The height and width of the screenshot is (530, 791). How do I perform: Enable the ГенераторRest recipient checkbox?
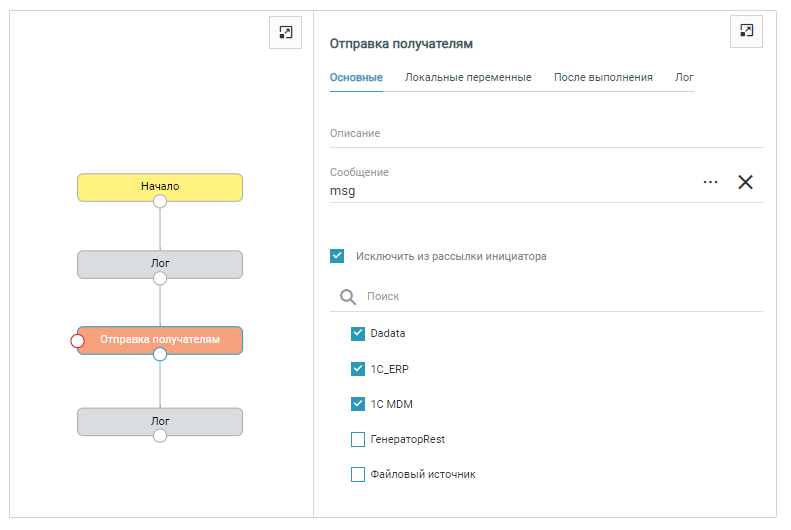358,439
